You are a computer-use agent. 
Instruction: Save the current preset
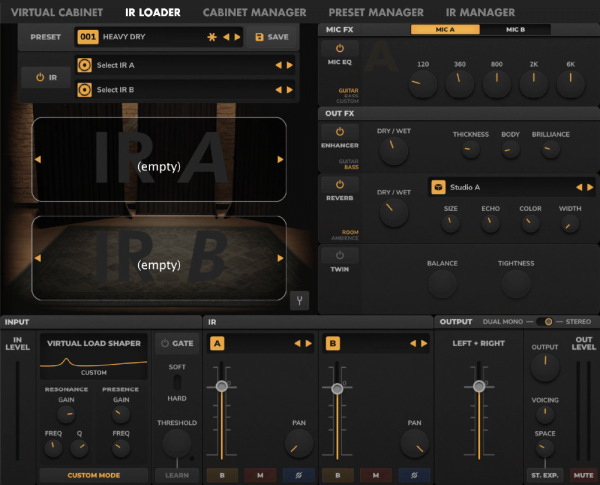point(273,37)
